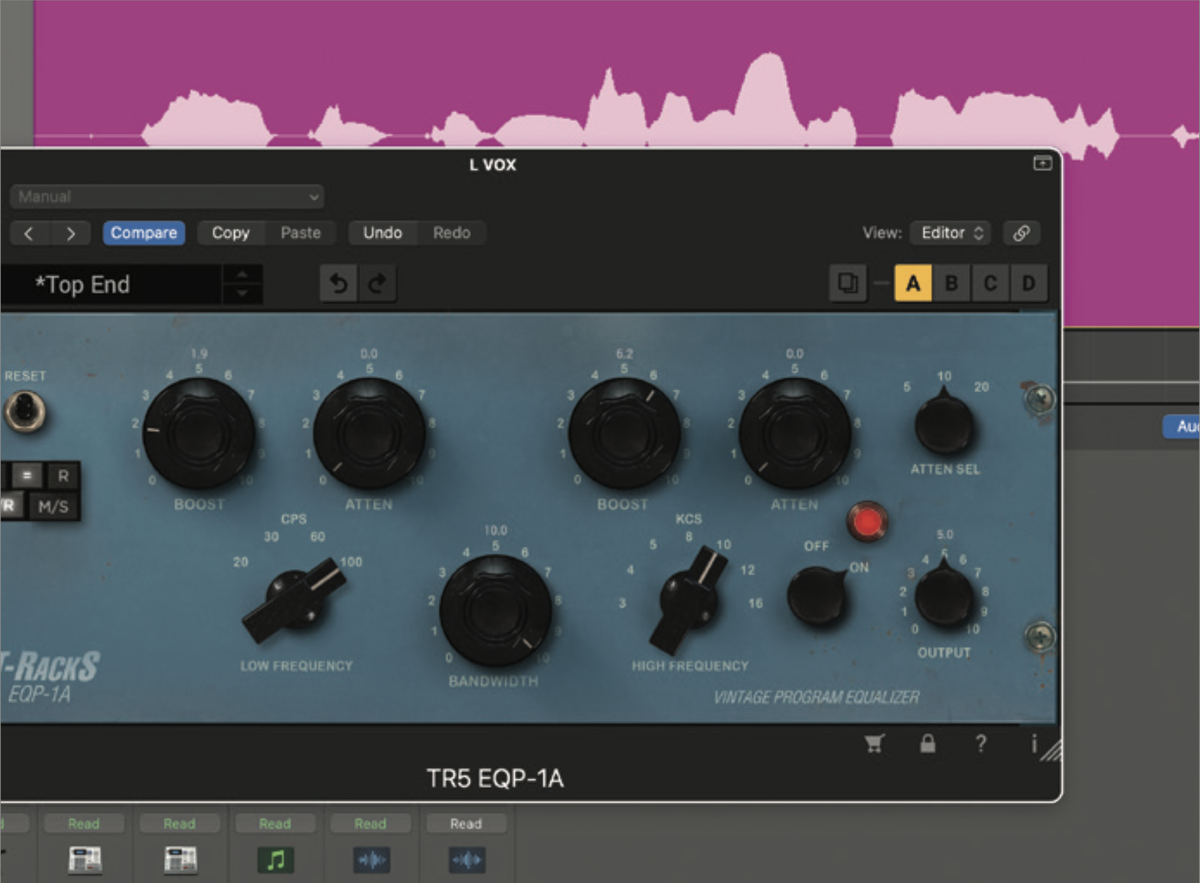Click the shopping cart icon in the plugin footer
This screenshot has width=1200, height=883.
pyautogui.click(x=875, y=744)
